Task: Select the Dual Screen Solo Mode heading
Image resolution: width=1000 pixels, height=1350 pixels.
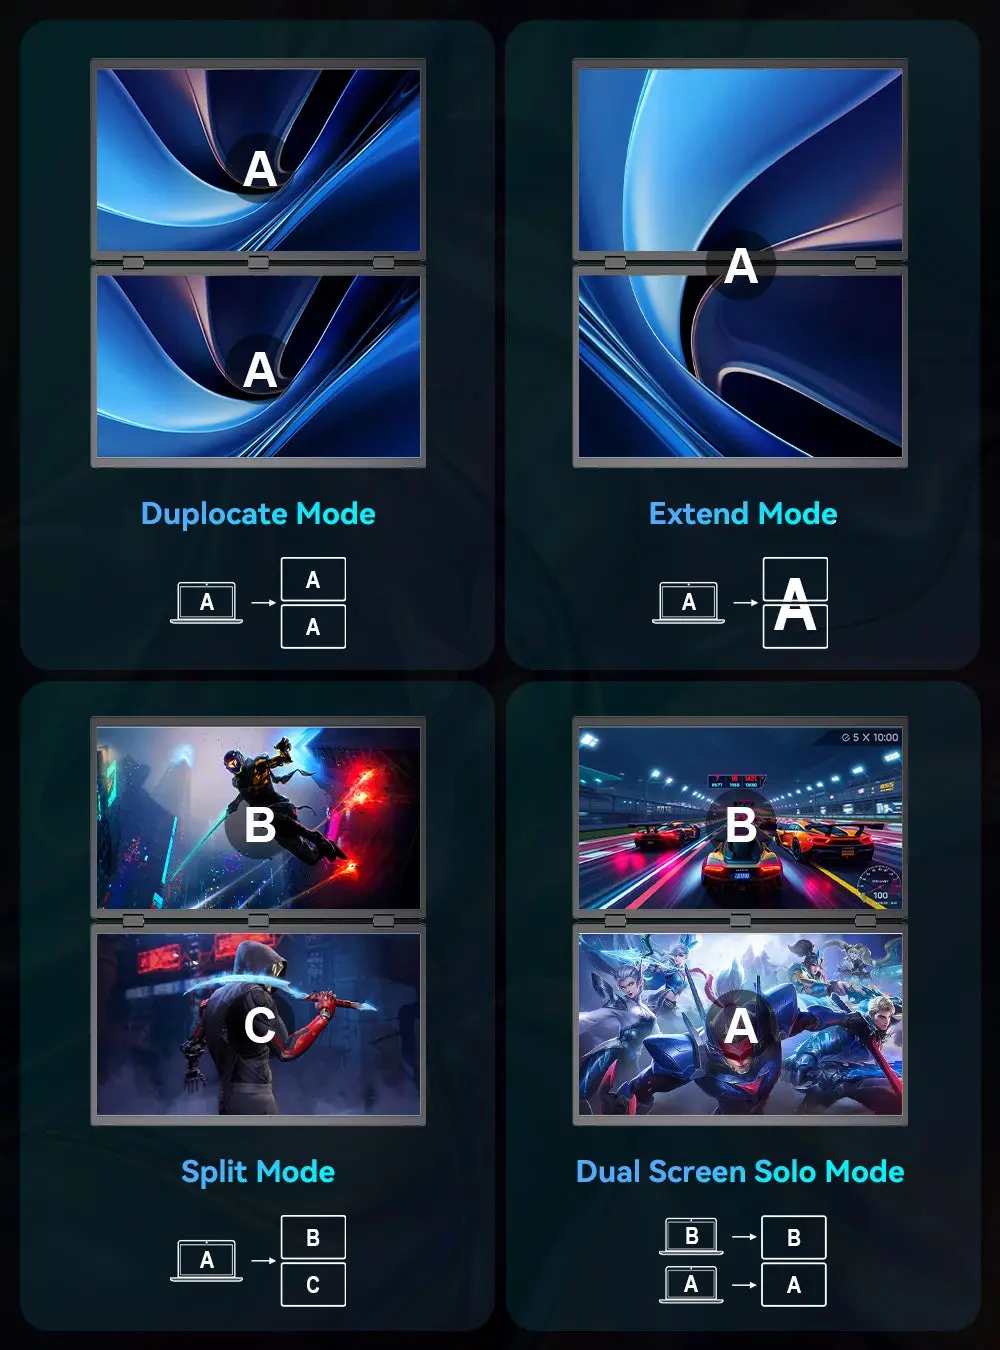Action: point(740,1172)
